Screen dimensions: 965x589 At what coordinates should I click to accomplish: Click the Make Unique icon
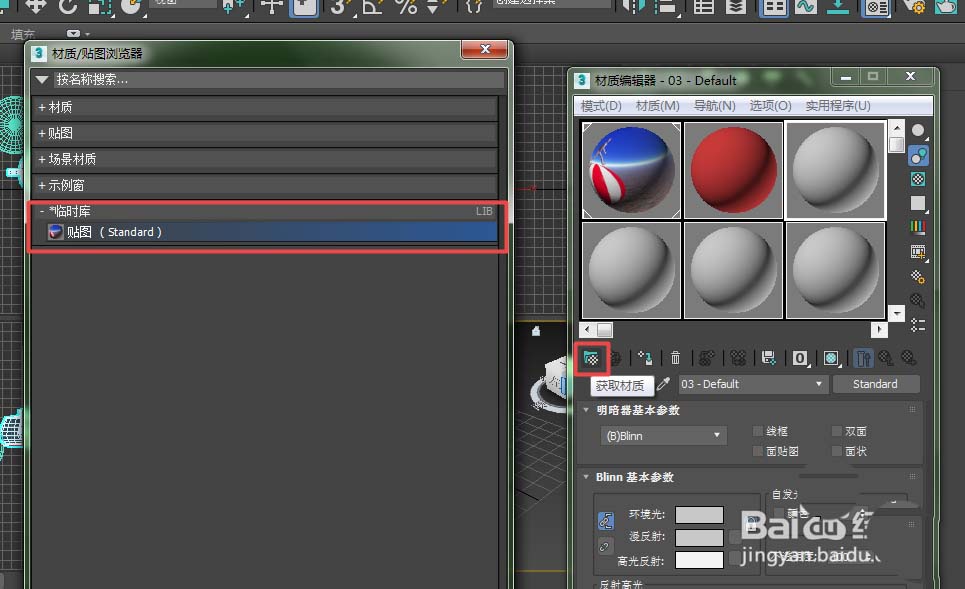pyautogui.click(x=738, y=358)
